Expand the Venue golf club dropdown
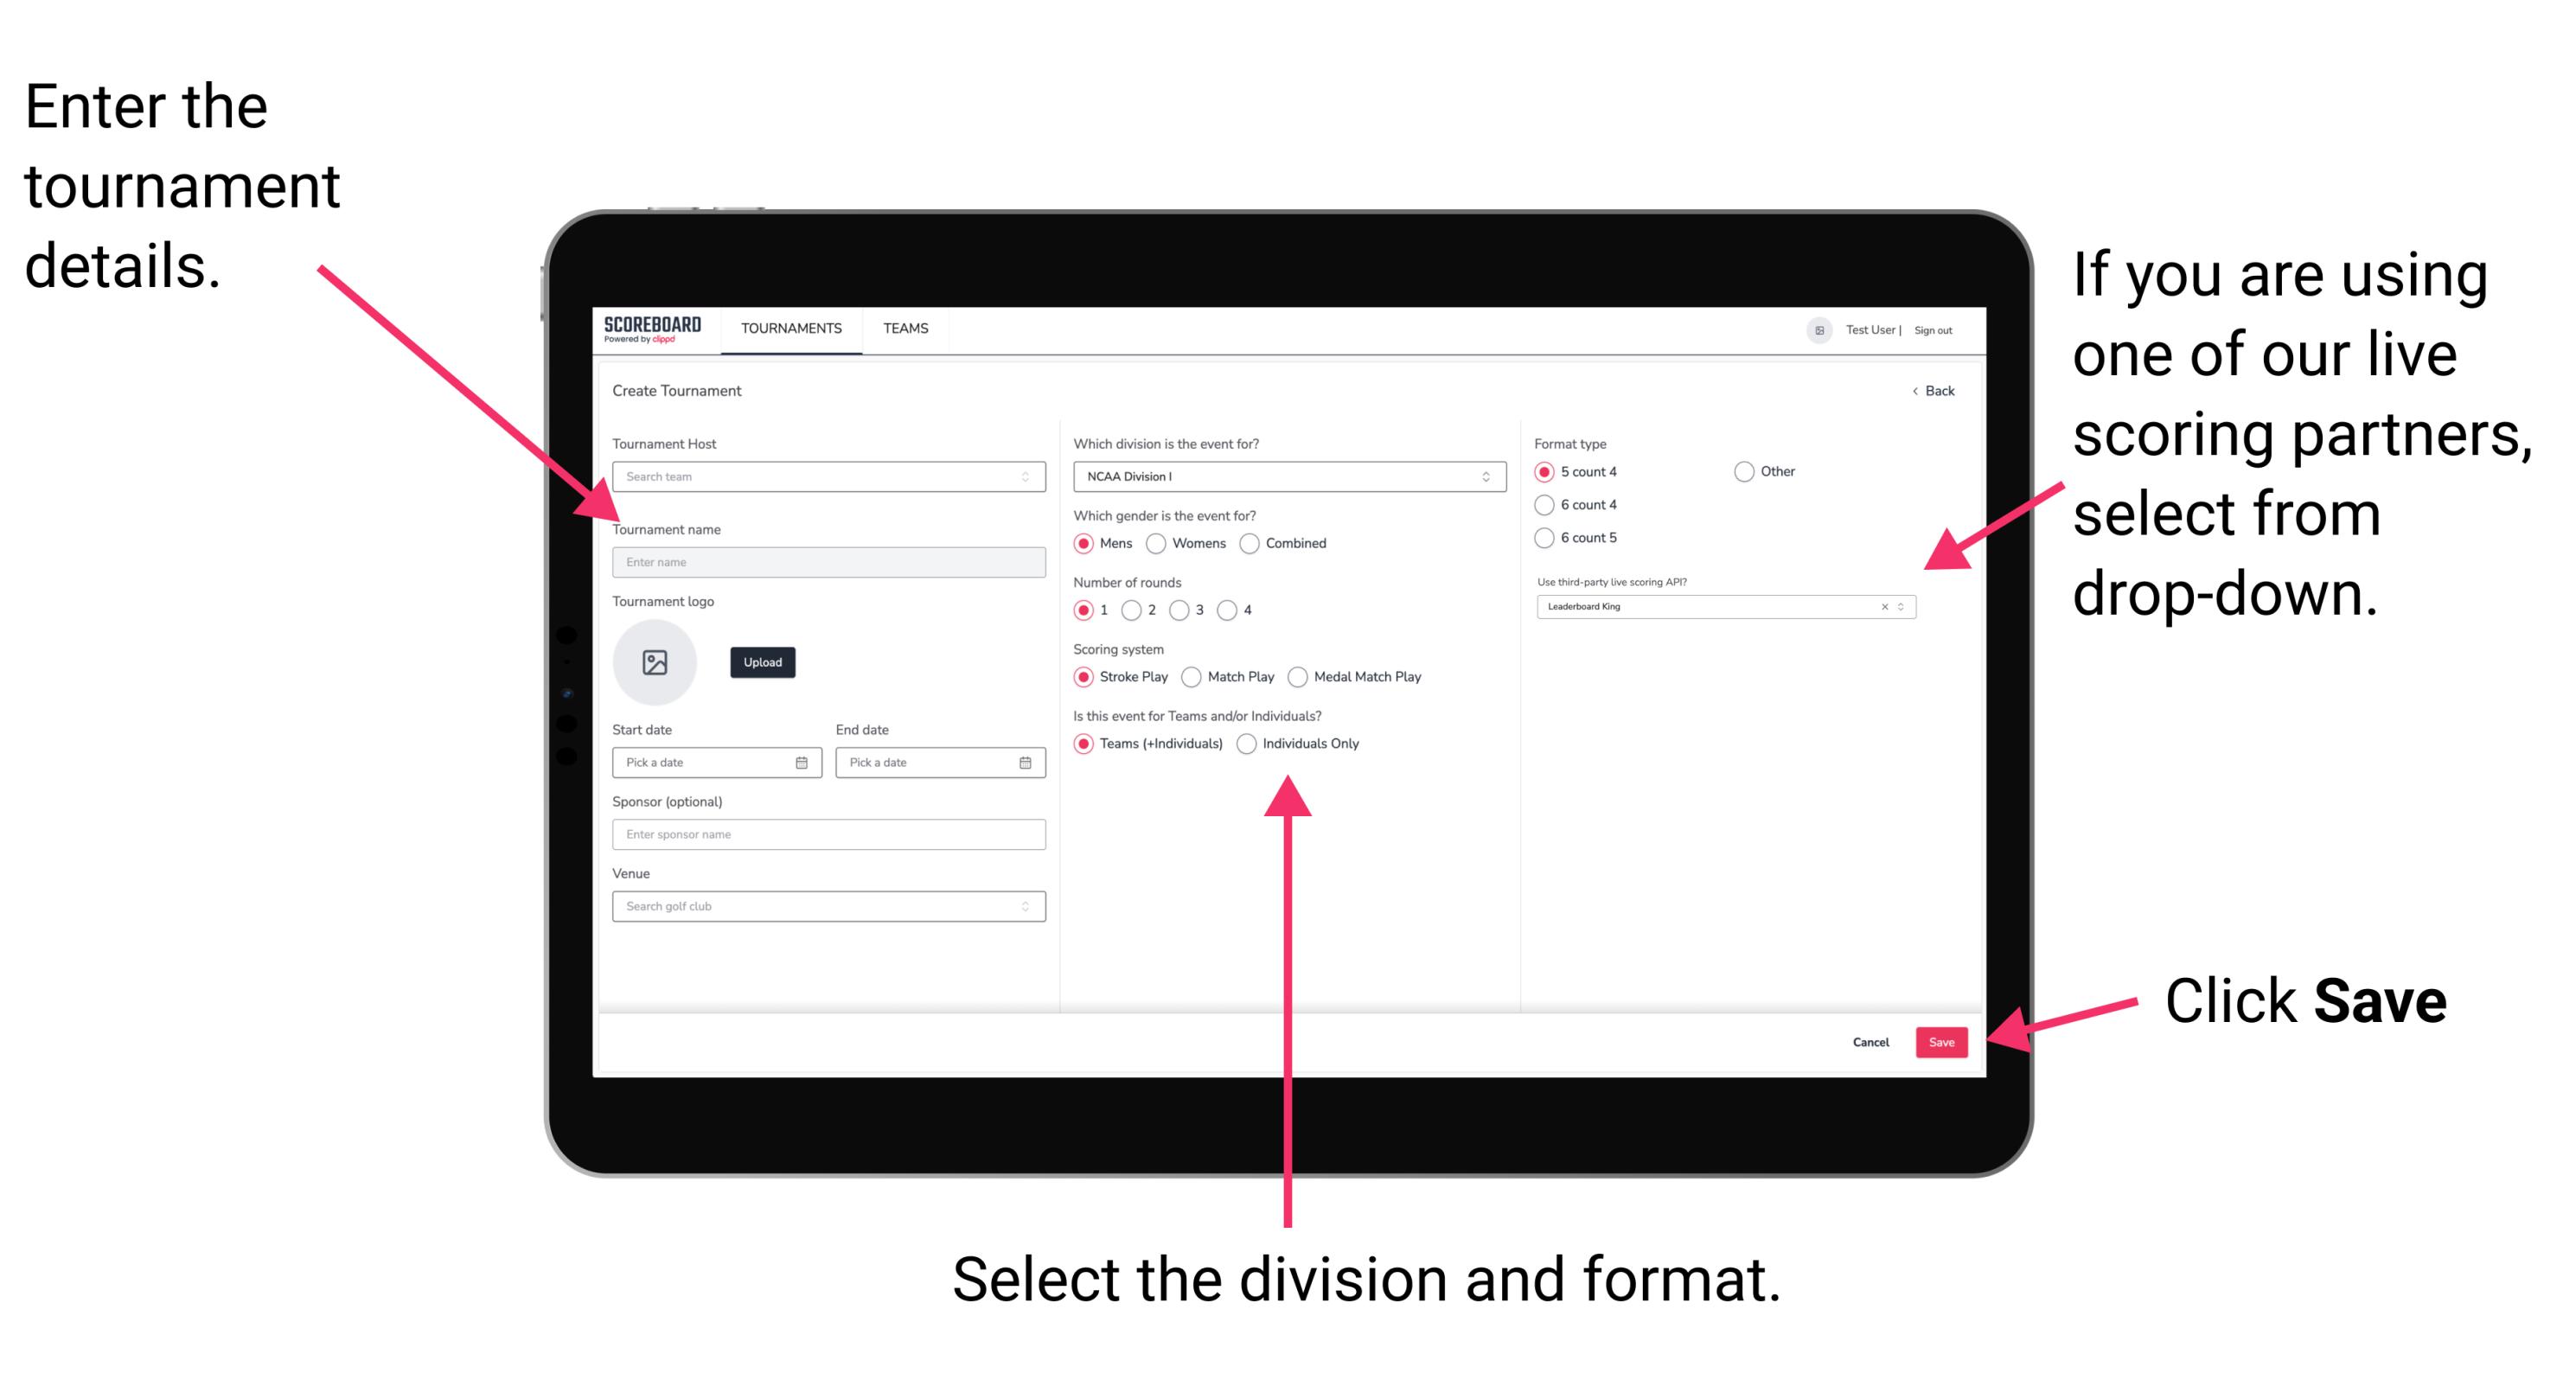Image resolution: width=2576 pixels, height=1386 pixels. click(x=1026, y=906)
